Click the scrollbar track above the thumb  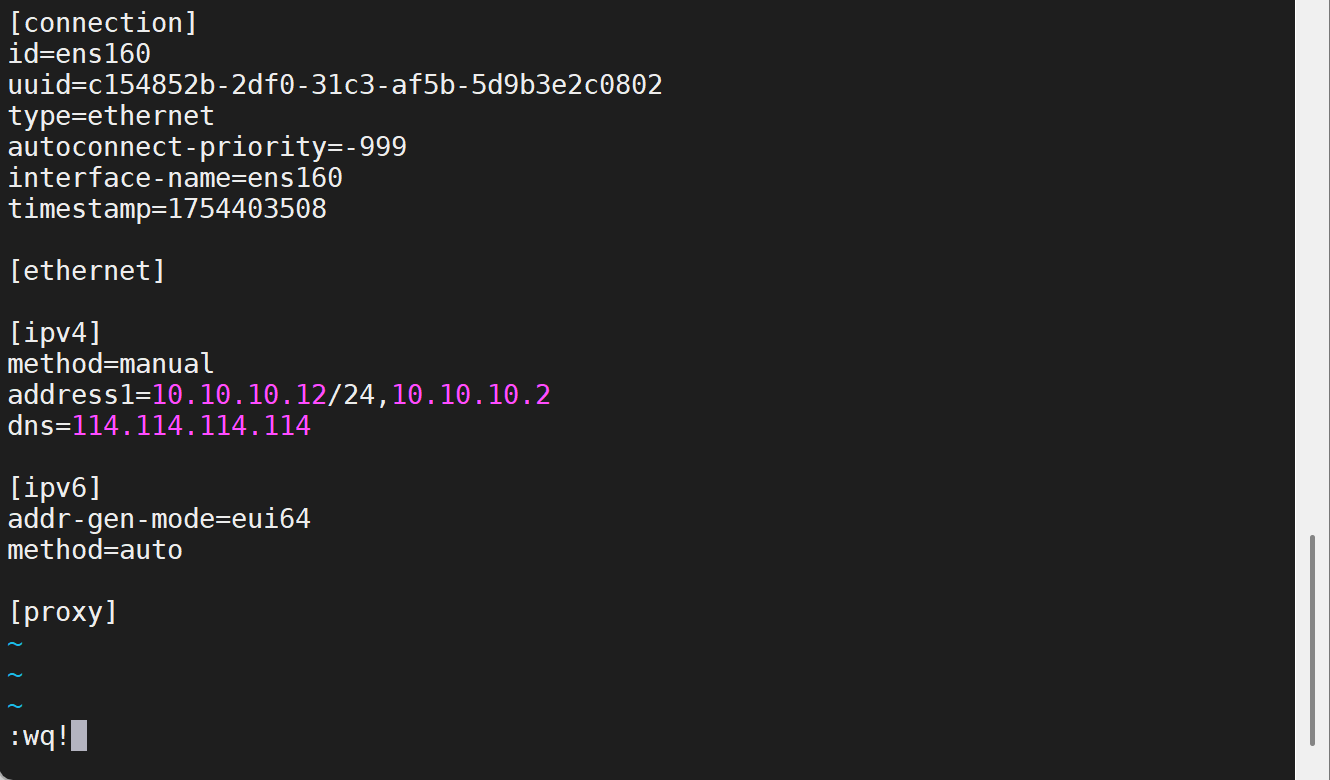tap(1312, 270)
